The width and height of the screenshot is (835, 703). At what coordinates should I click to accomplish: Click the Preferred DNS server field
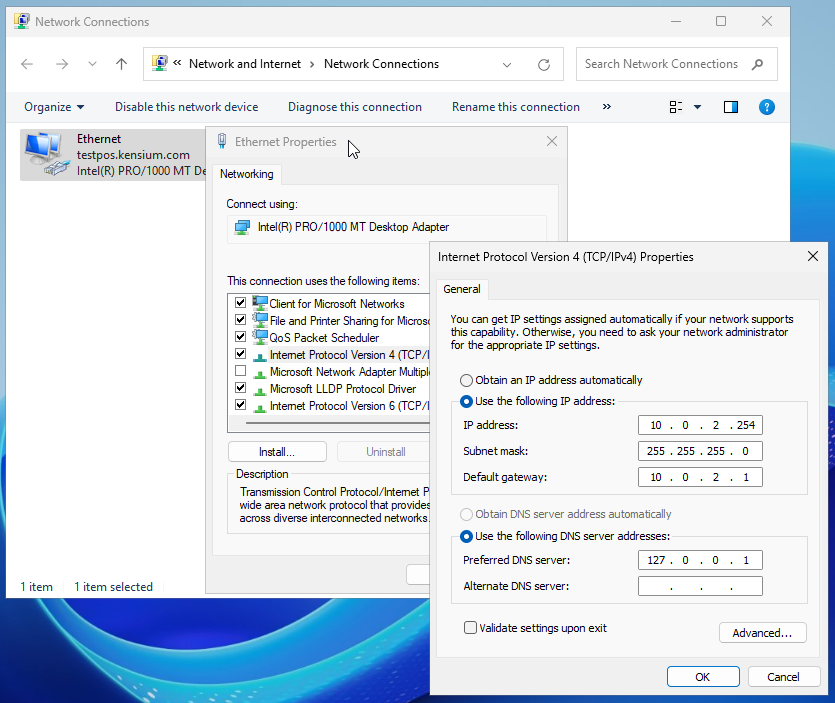point(700,560)
